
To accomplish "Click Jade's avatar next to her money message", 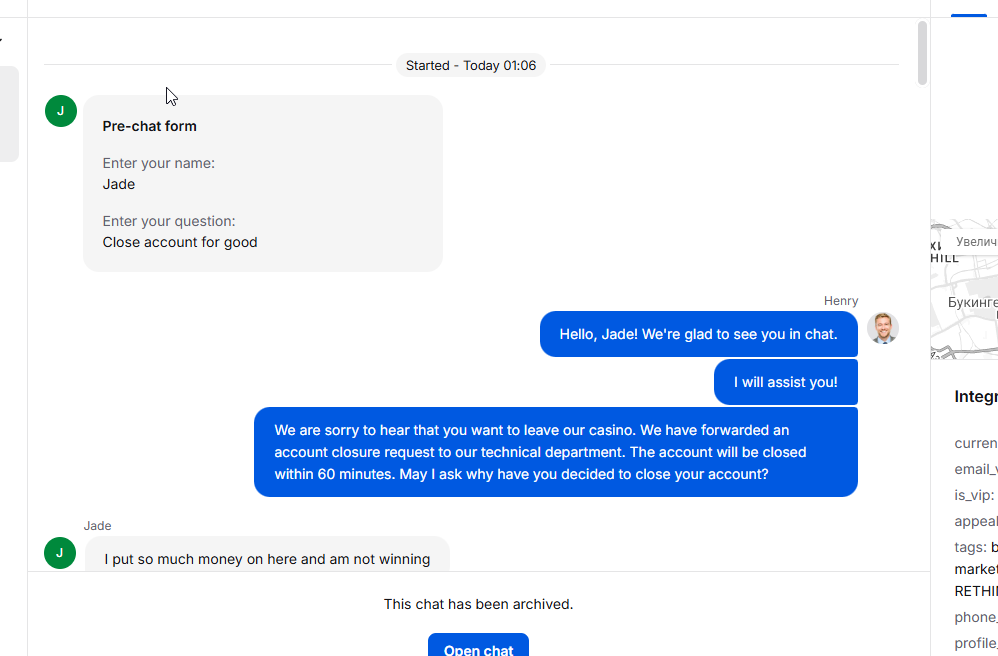I will click(x=60, y=553).
